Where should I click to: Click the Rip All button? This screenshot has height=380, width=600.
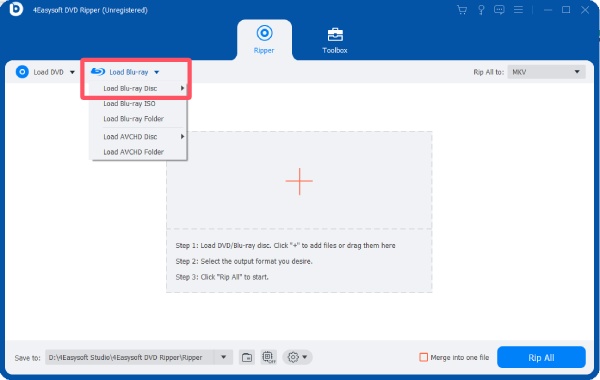[541, 357]
